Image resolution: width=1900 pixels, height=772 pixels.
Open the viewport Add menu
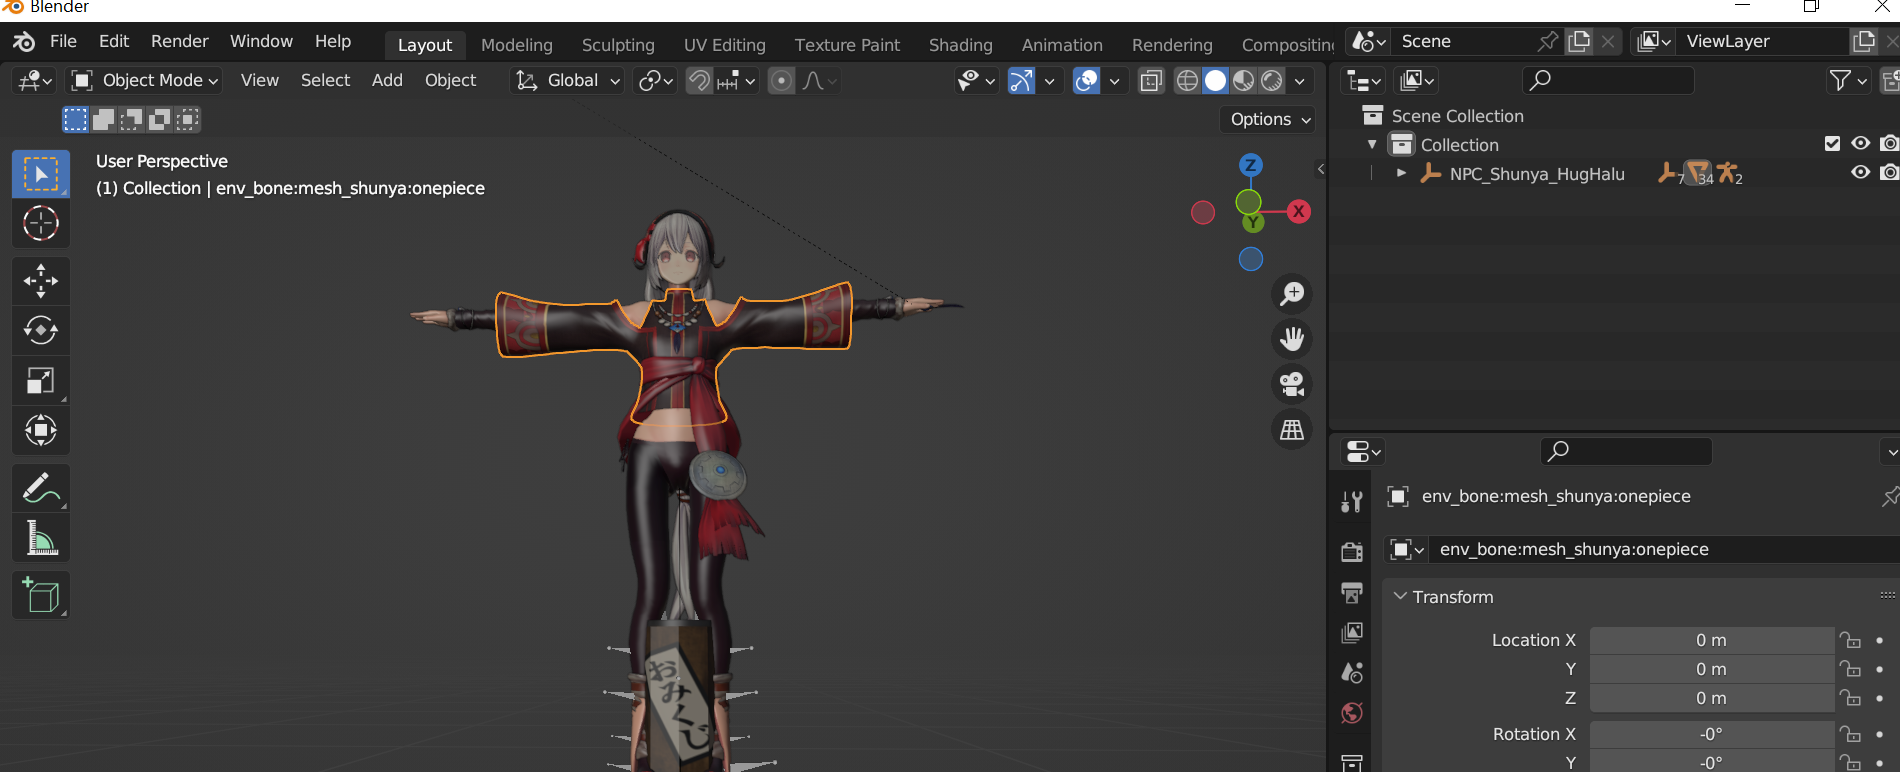[x=387, y=80]
